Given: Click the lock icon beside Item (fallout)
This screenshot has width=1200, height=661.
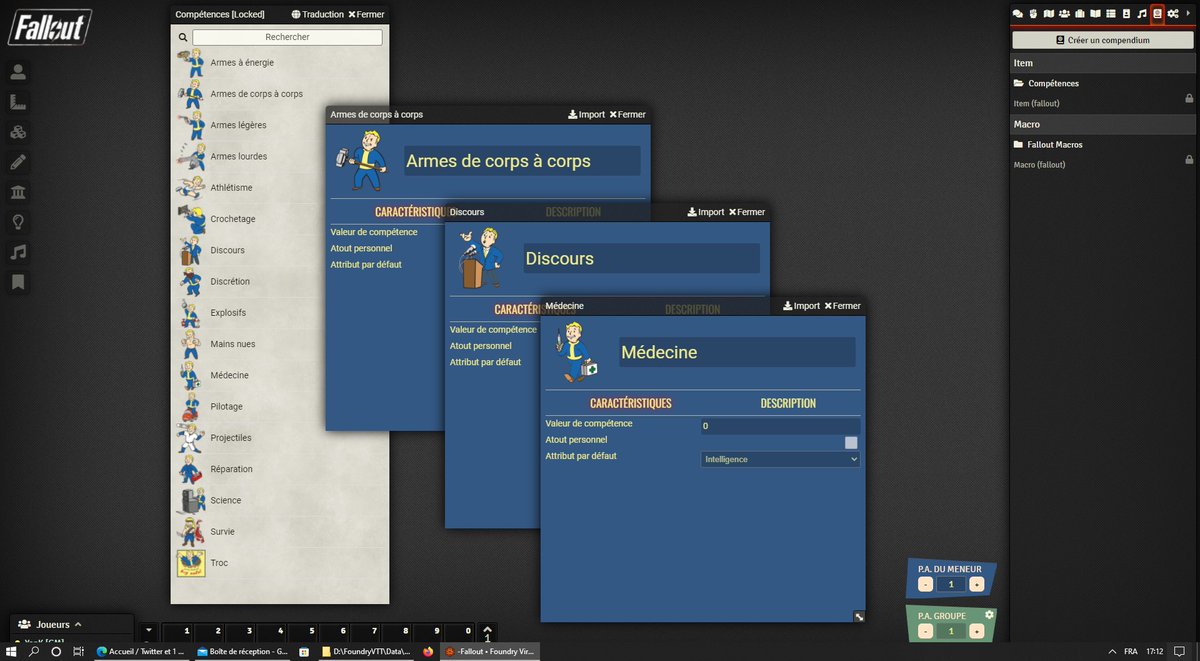Looking at the screenshot, I should click(x=1189, y=98).
